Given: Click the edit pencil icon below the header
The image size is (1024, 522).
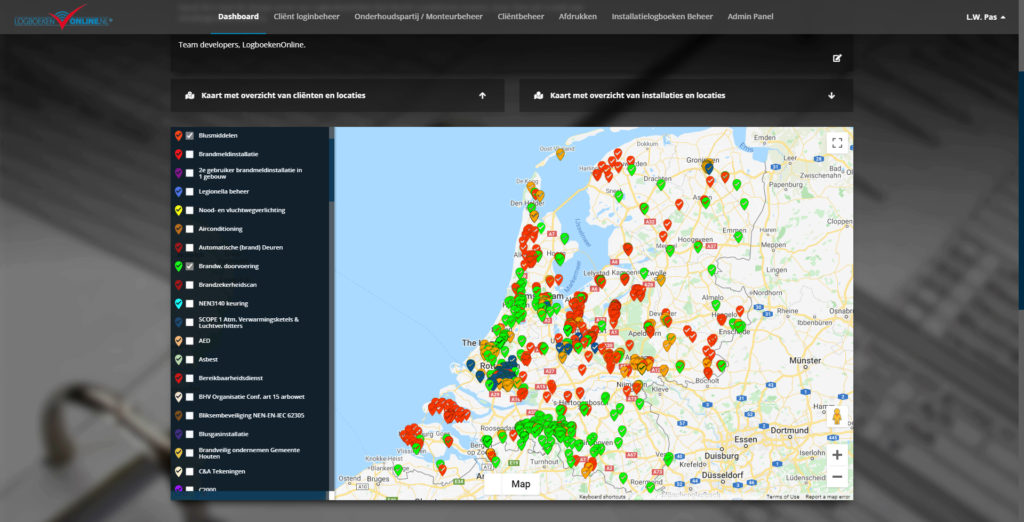Looking at the screenshot, I should (837, 58).
